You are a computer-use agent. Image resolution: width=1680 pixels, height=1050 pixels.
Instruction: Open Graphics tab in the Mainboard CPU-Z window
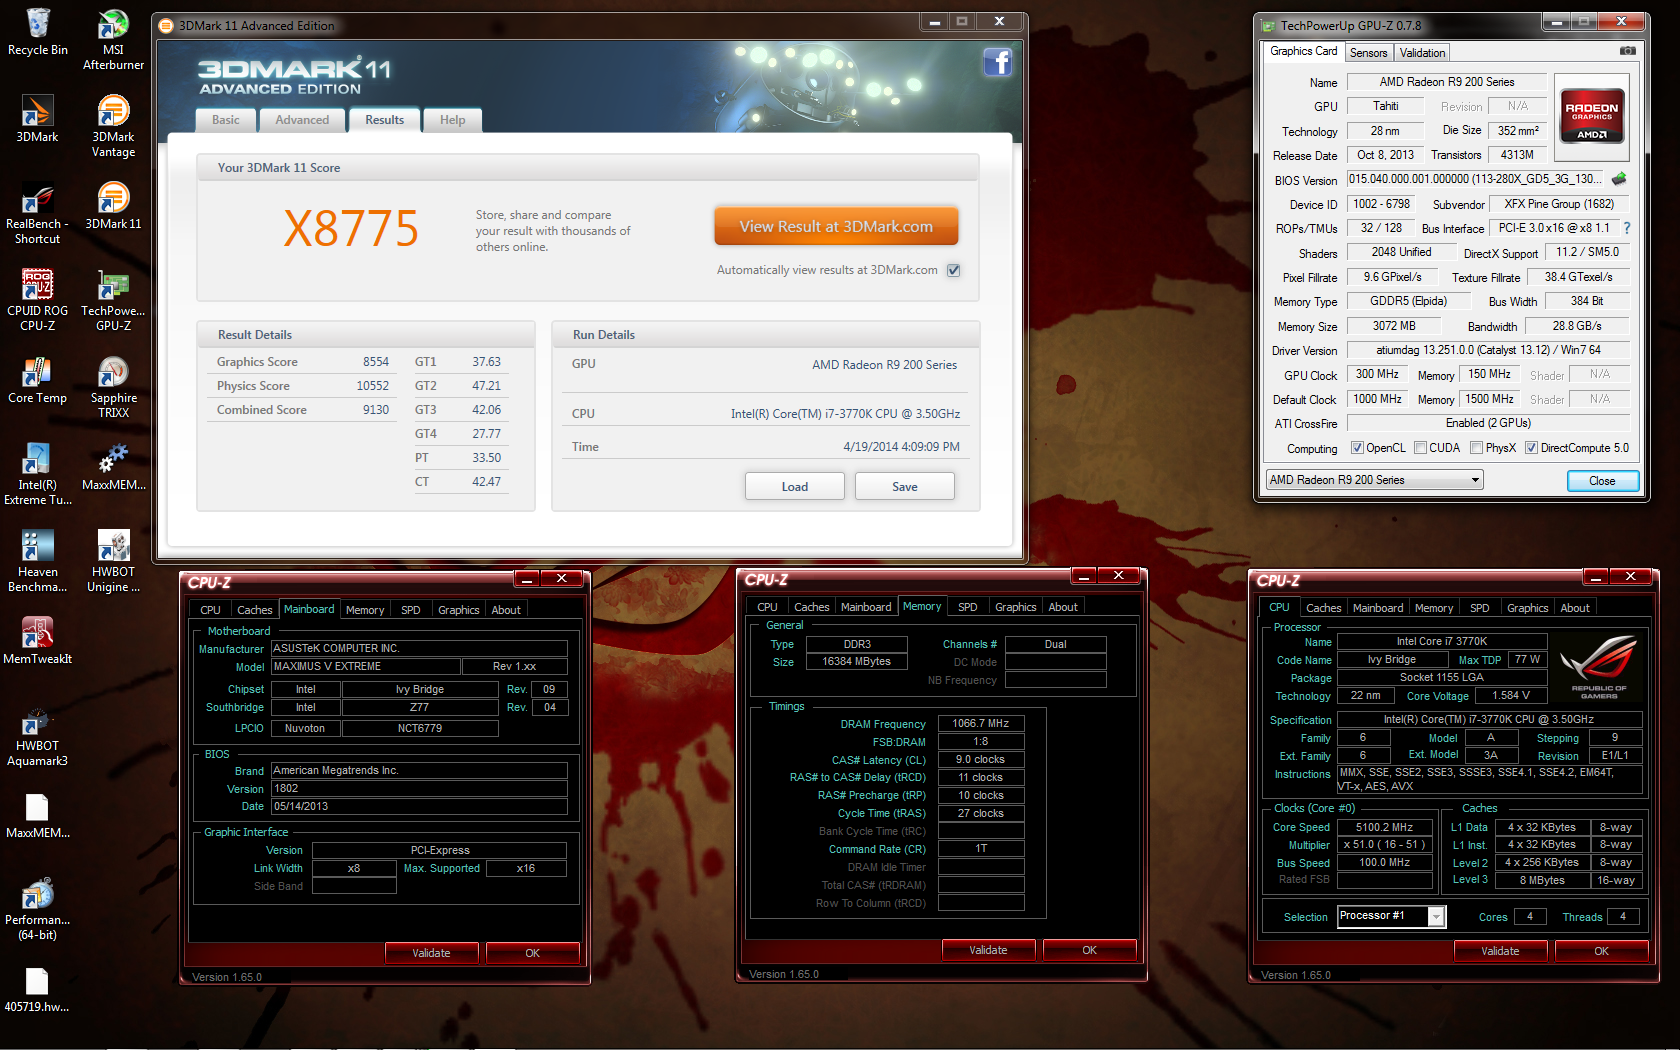(x=458, y=610)
